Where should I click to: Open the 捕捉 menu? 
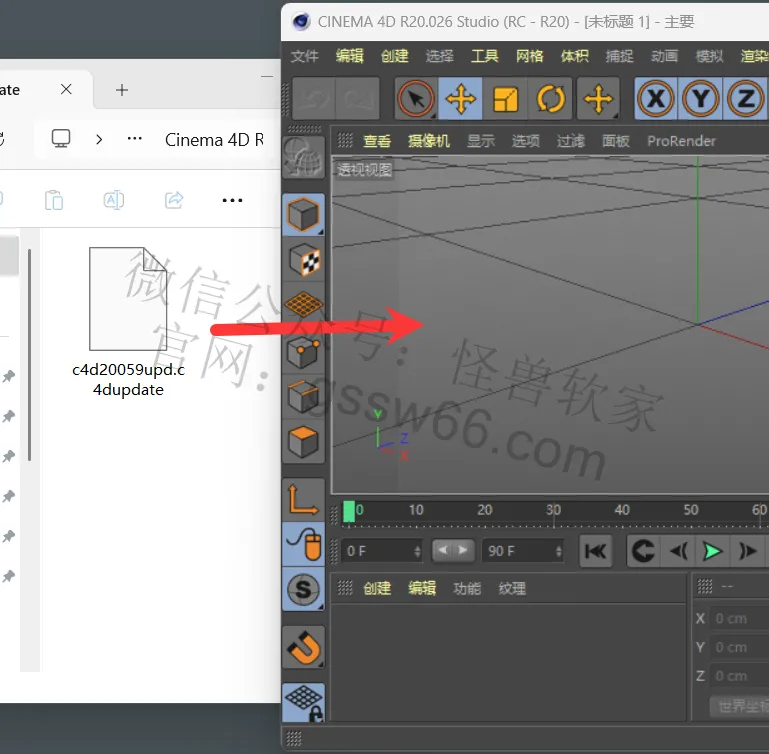tap(619, 56)
